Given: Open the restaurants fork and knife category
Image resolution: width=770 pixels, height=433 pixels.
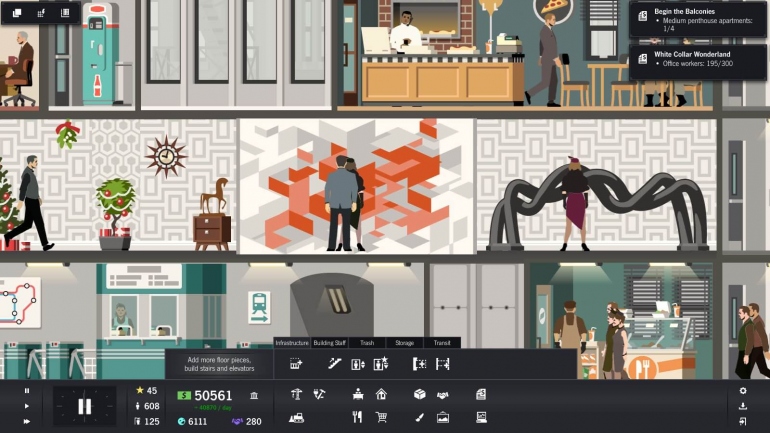Looking at the screenshot, I should [x=358, y=417].
